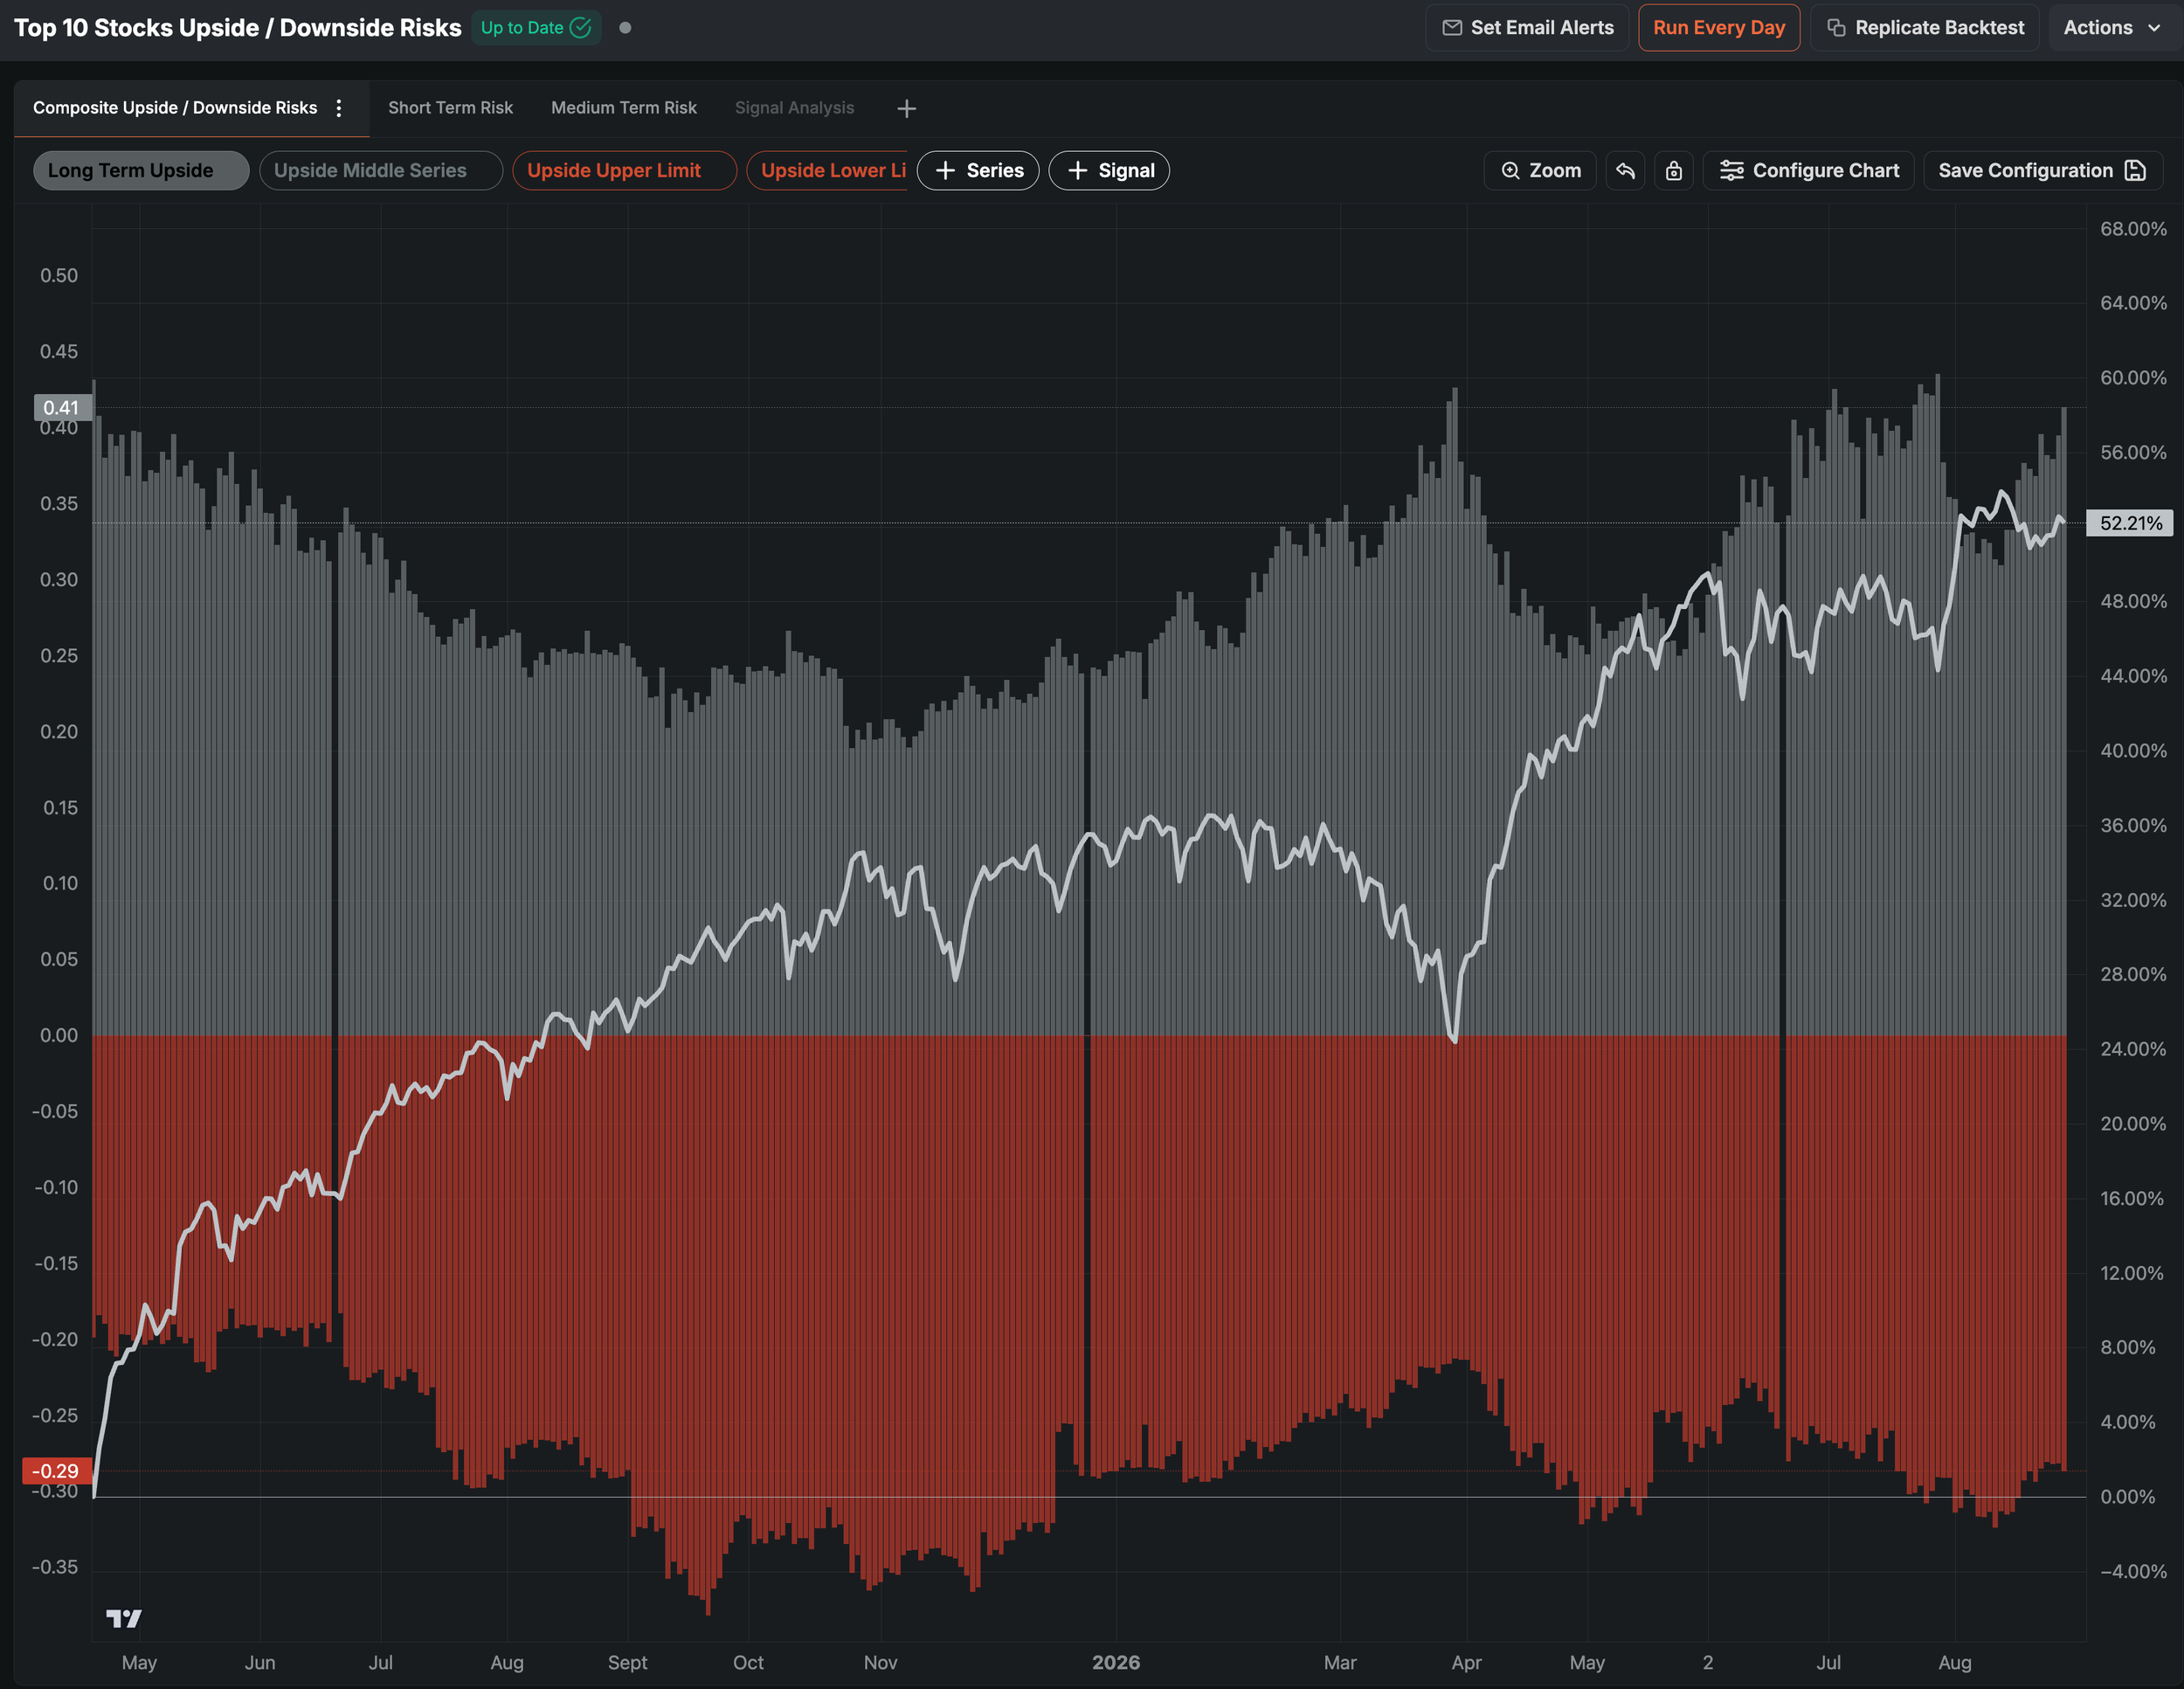Click the gray status dot in header
Image resolution: width=2184 pixels, height=1689 pixels.
point(625,28)
